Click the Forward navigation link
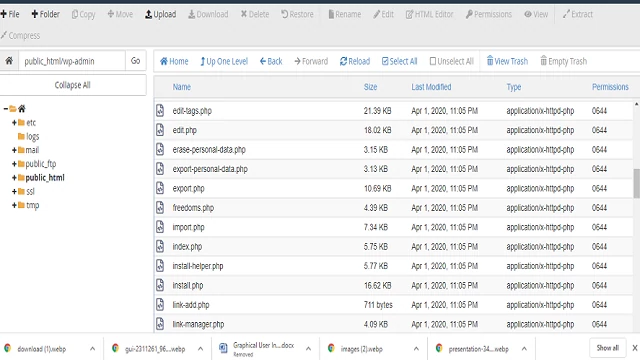 [311, 61]
